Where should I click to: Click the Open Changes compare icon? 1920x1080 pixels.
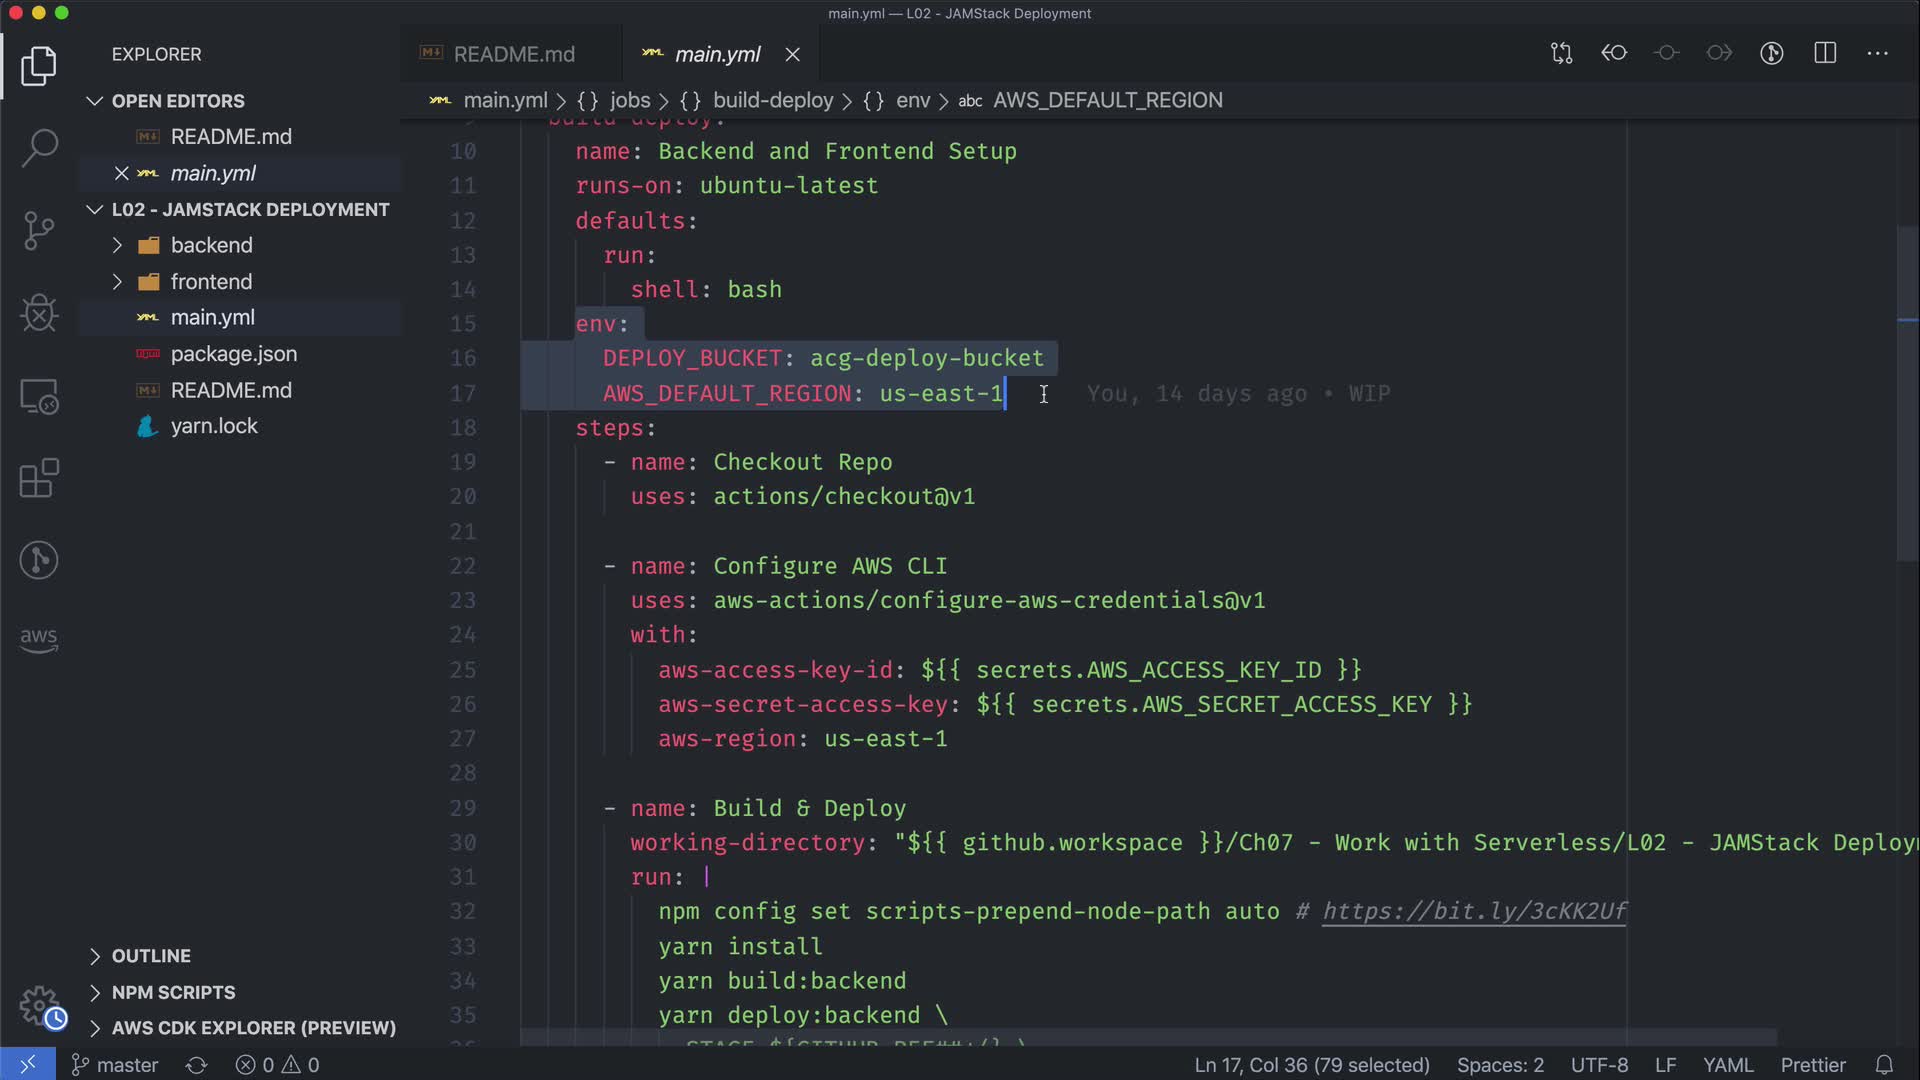pos(1561,54)
